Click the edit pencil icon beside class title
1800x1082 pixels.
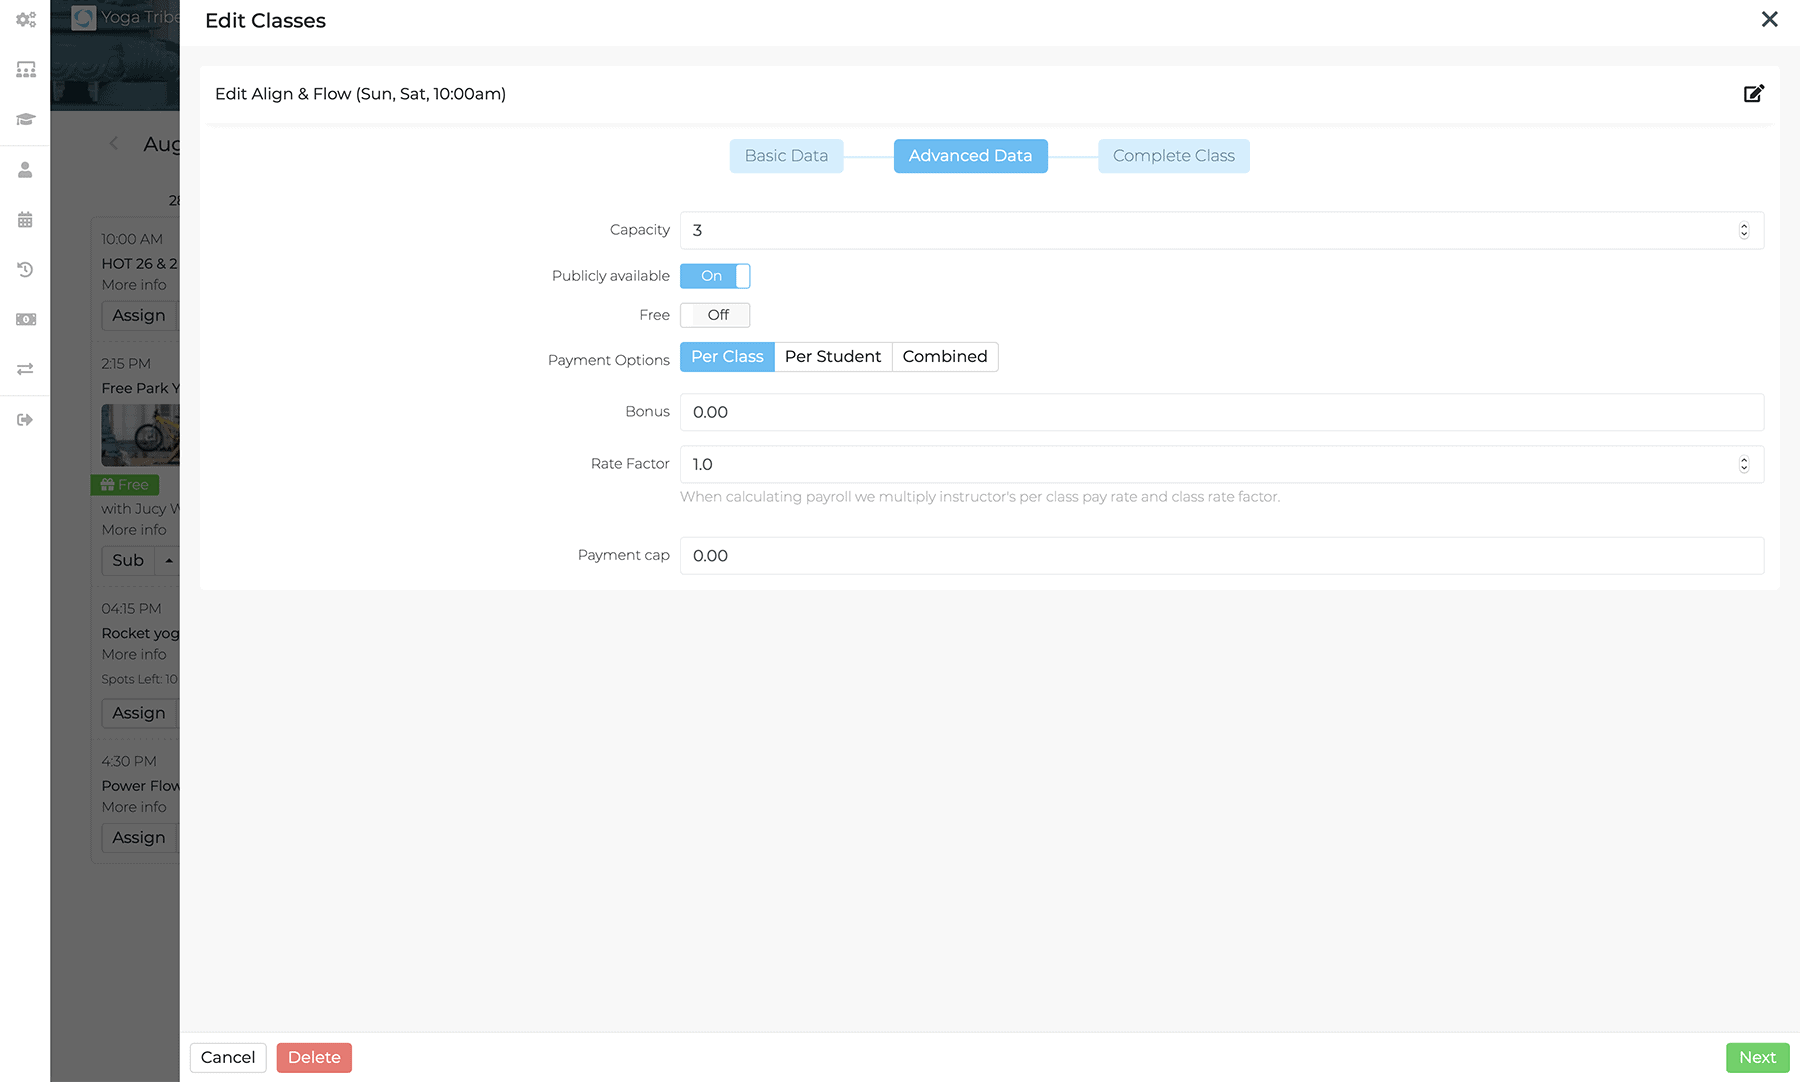(1754, 93)
